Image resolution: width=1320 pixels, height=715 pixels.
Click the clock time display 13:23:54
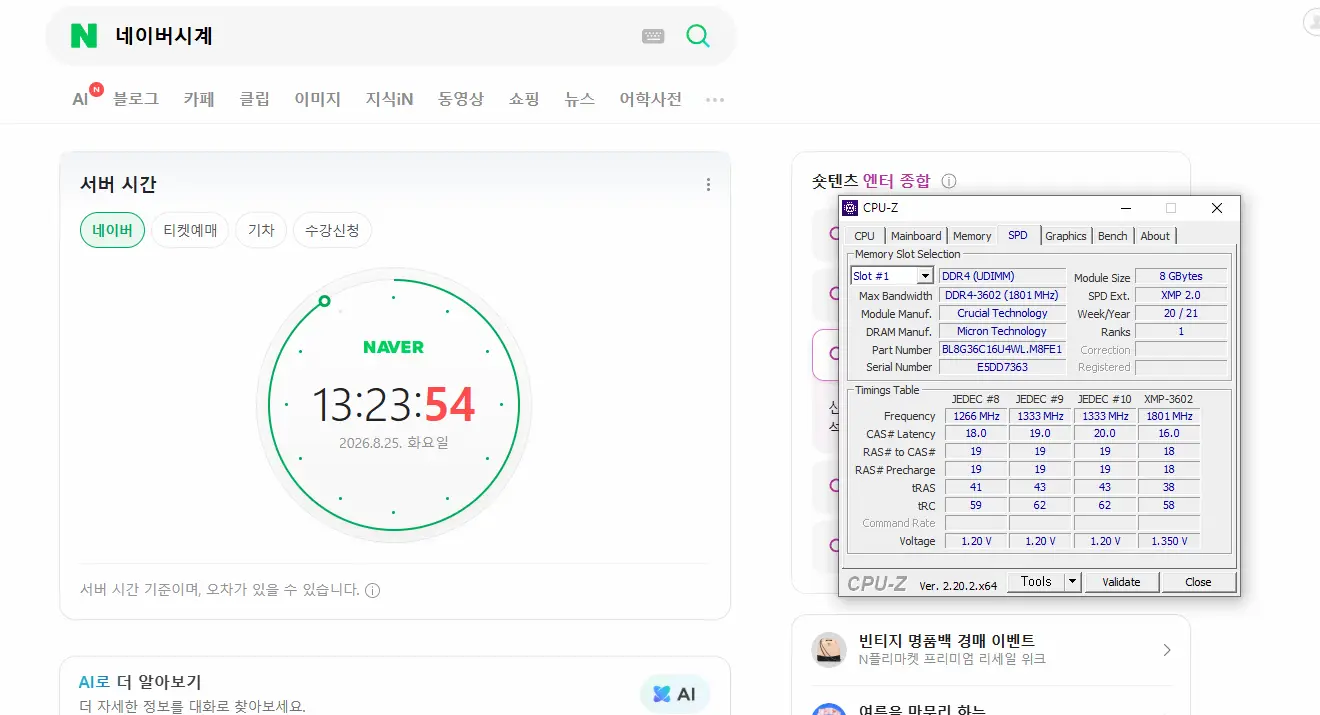(393, 404)
